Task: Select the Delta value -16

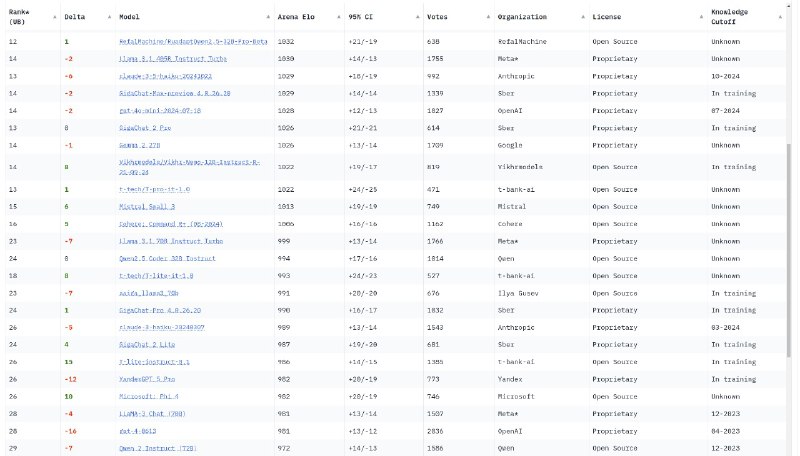Action: 70,431
